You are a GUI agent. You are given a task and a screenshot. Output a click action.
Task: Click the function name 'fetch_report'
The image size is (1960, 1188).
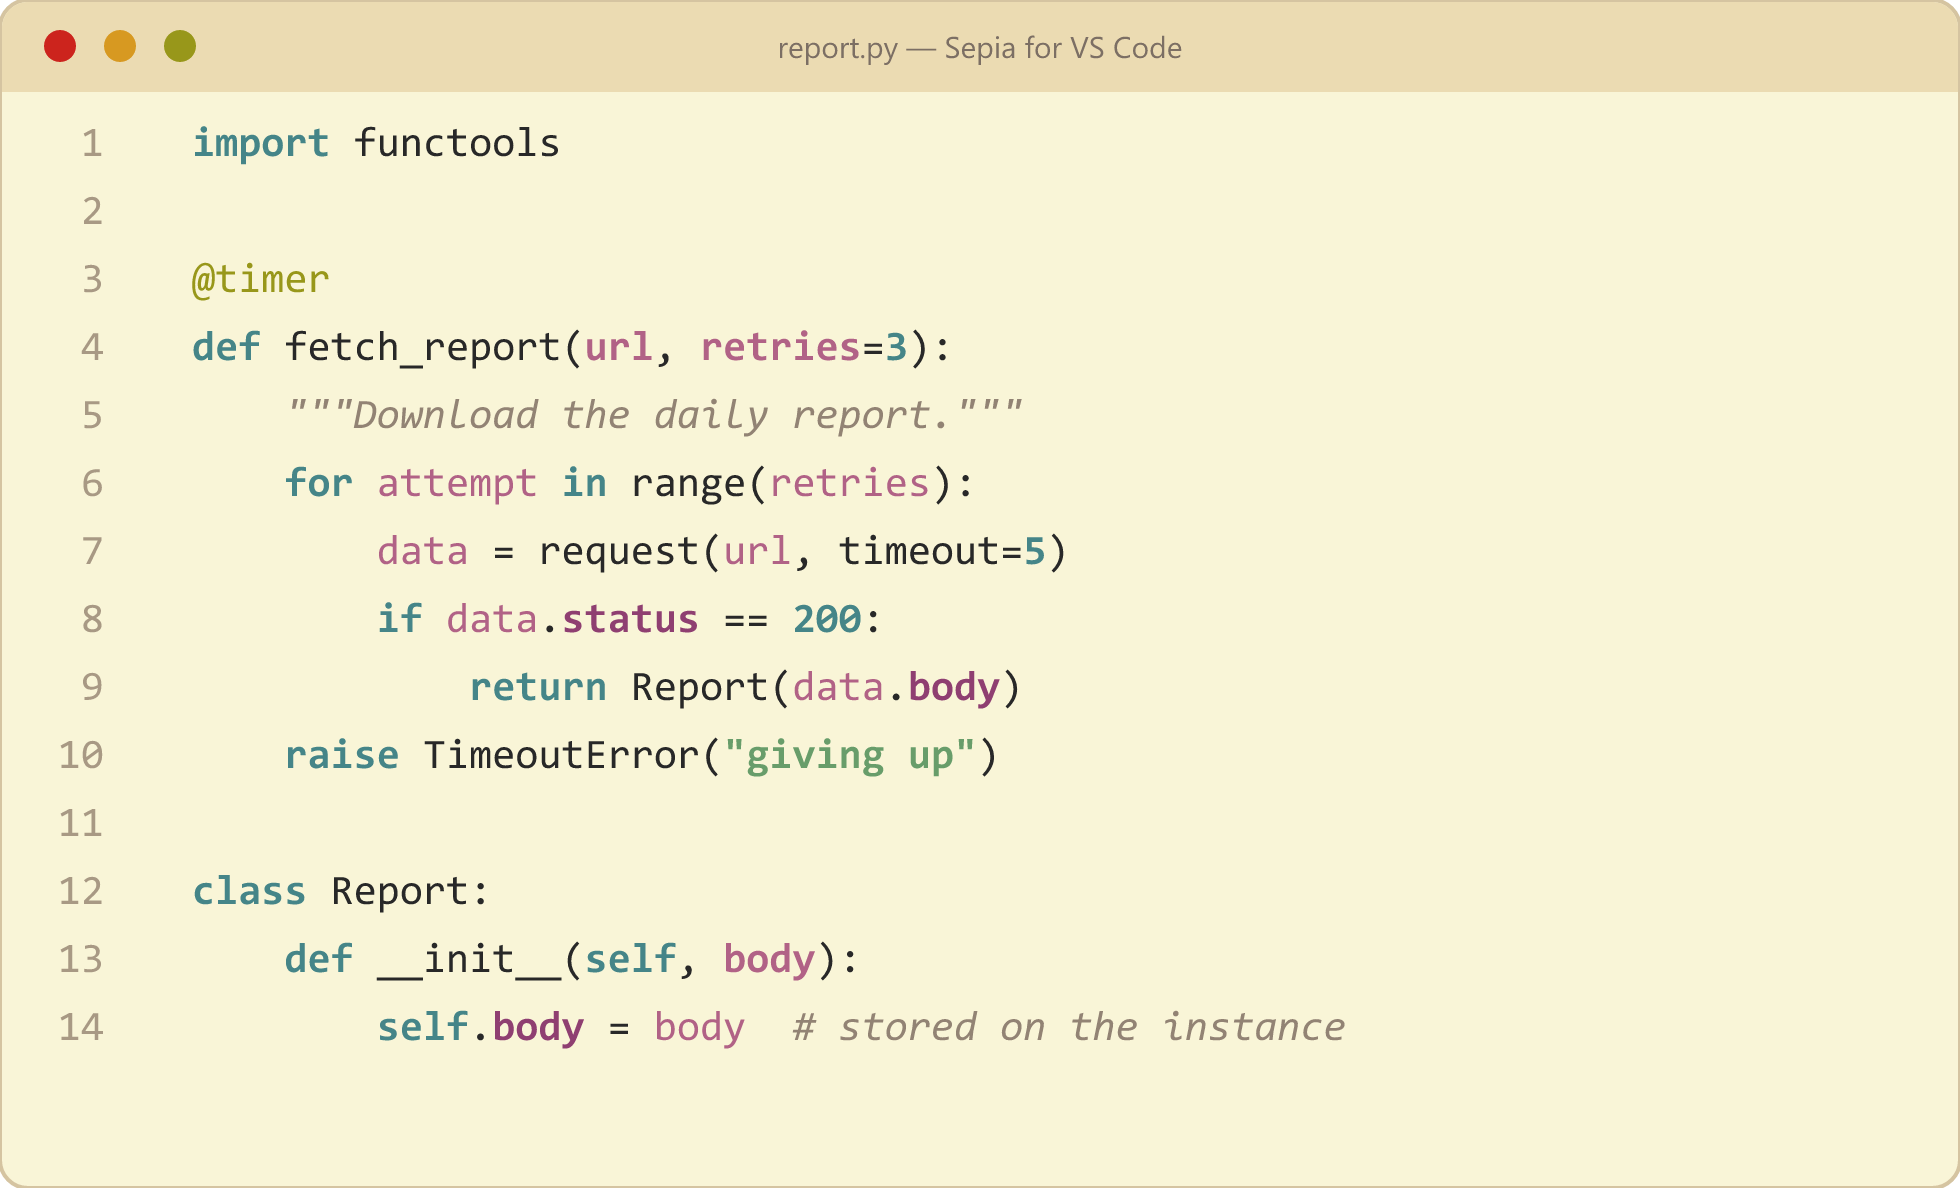click(422, 347)
